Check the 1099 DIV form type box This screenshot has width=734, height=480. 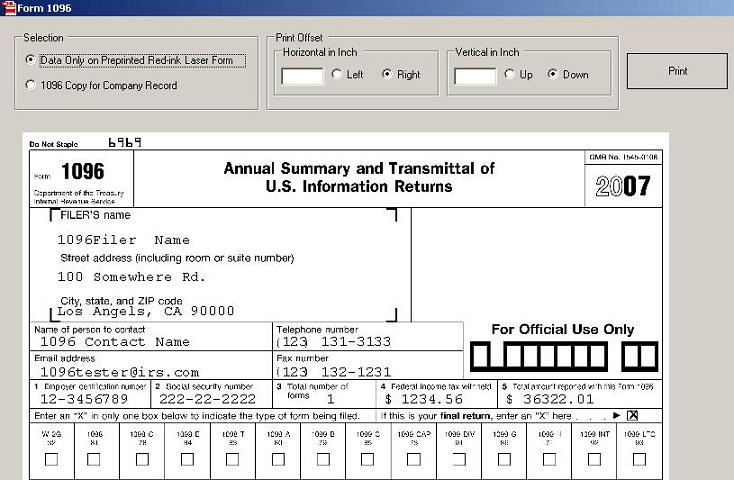(459, 459)
